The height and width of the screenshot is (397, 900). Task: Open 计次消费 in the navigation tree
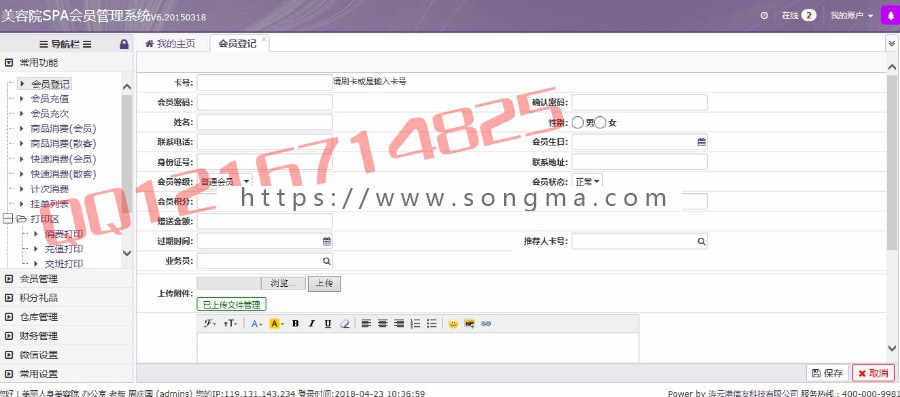(50, 189)
